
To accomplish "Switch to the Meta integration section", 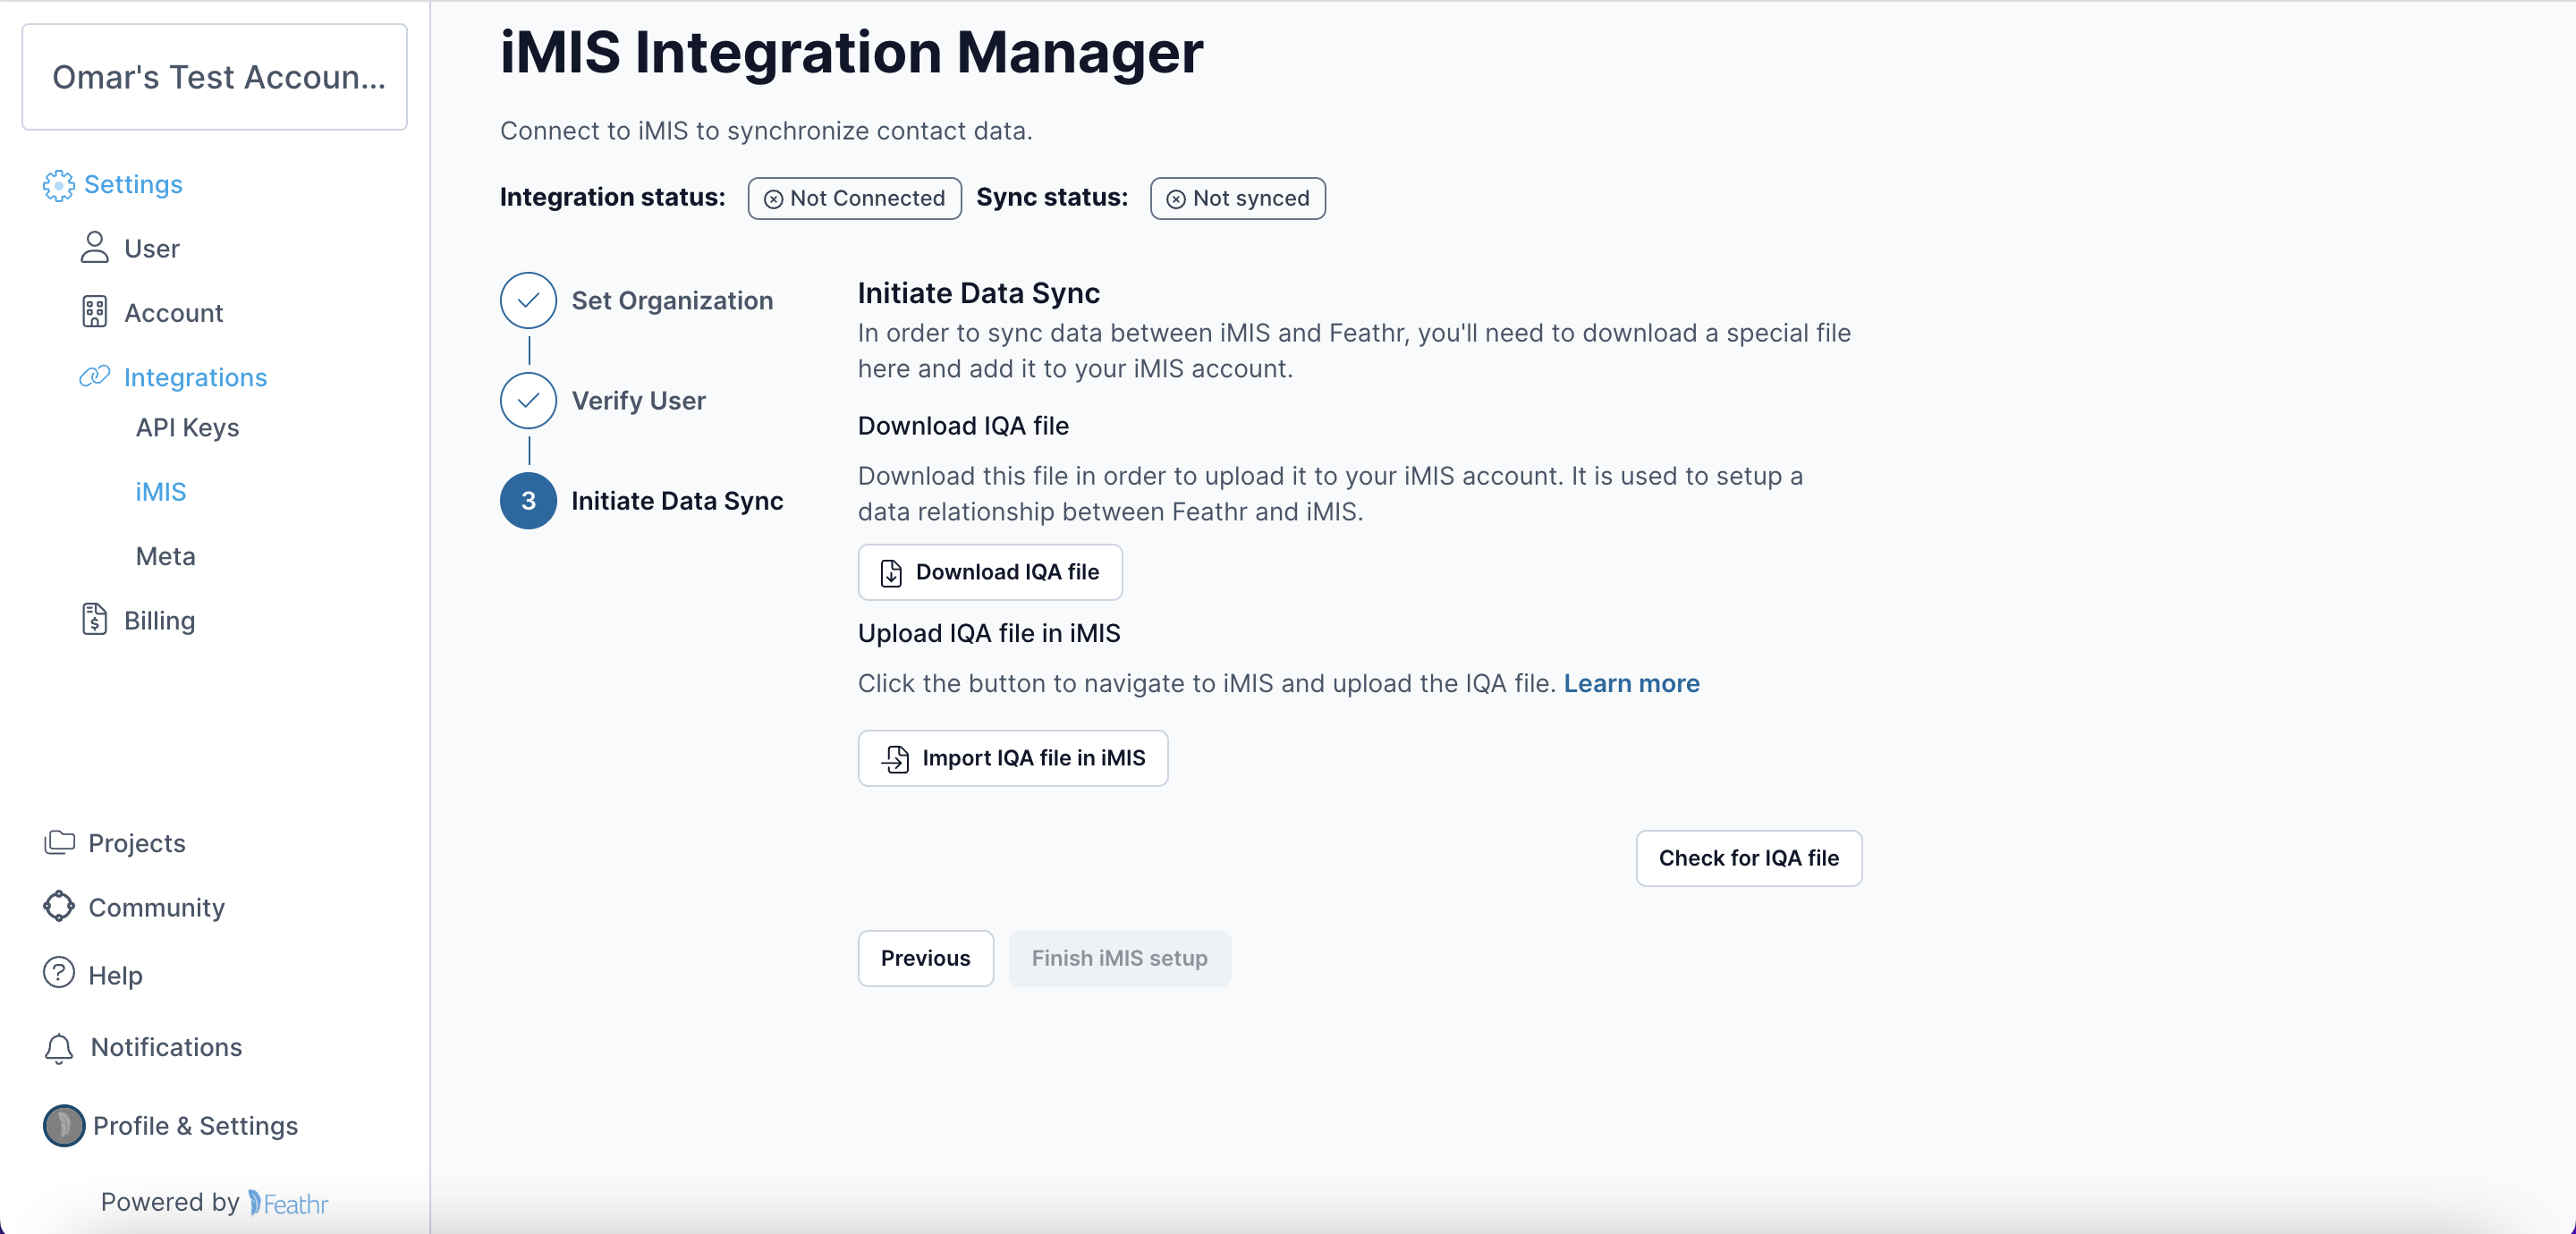I will click(x=165, y=556).
